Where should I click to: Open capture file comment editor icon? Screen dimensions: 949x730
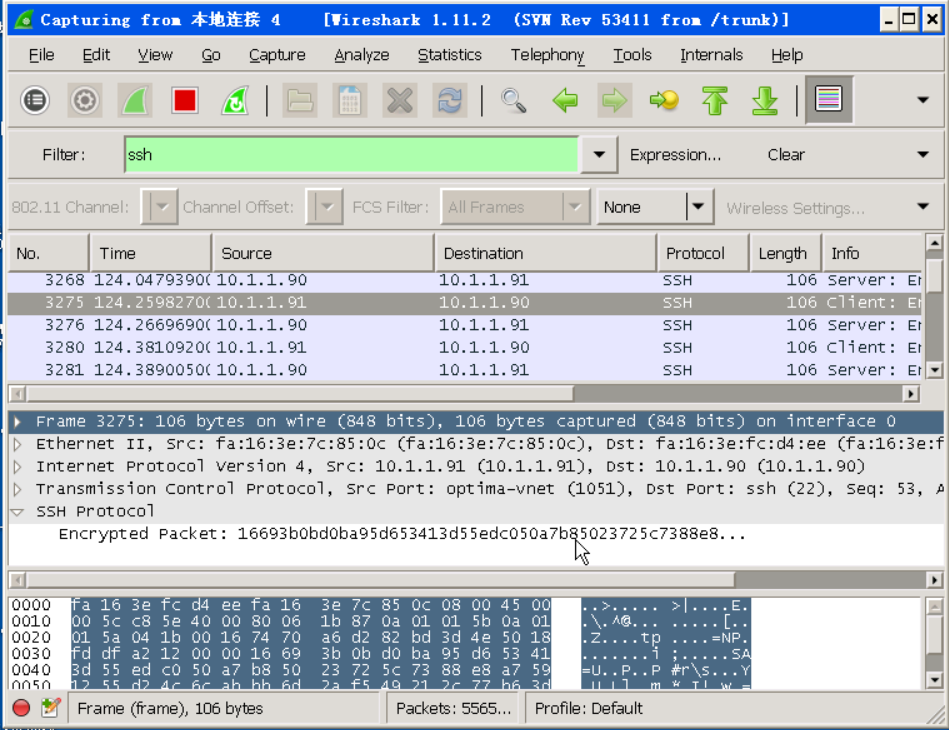(51, 707)
